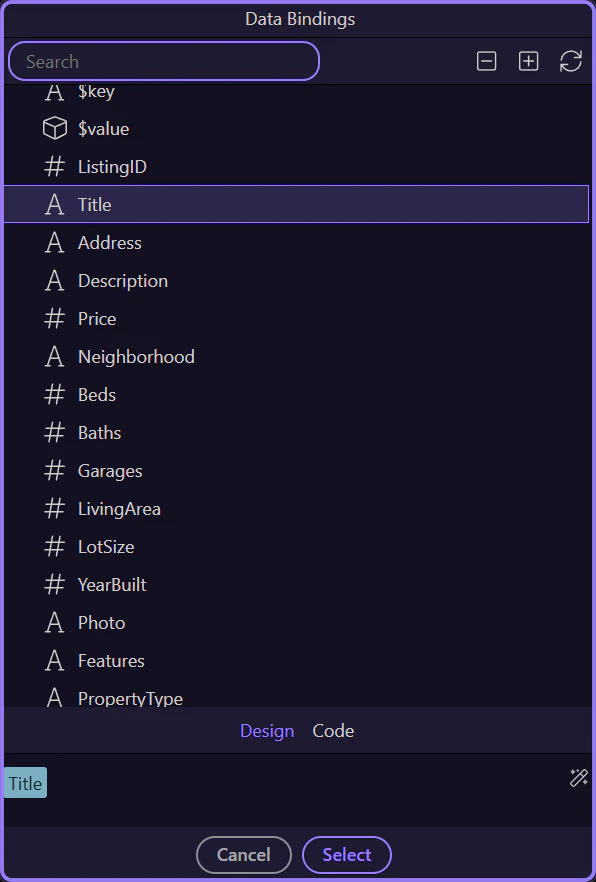The image size is (596, 882).
Task: Click the Title token chip
Action: (x=24, y=783)
